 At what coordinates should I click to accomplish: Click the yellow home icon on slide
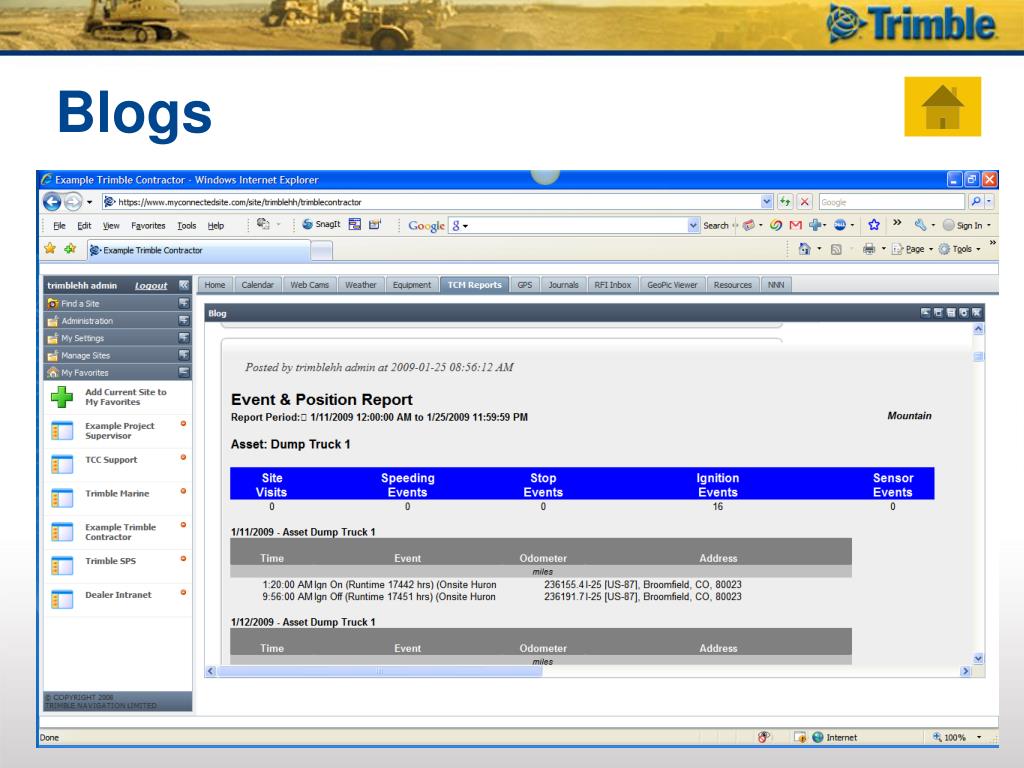click(x=942, y=106)
